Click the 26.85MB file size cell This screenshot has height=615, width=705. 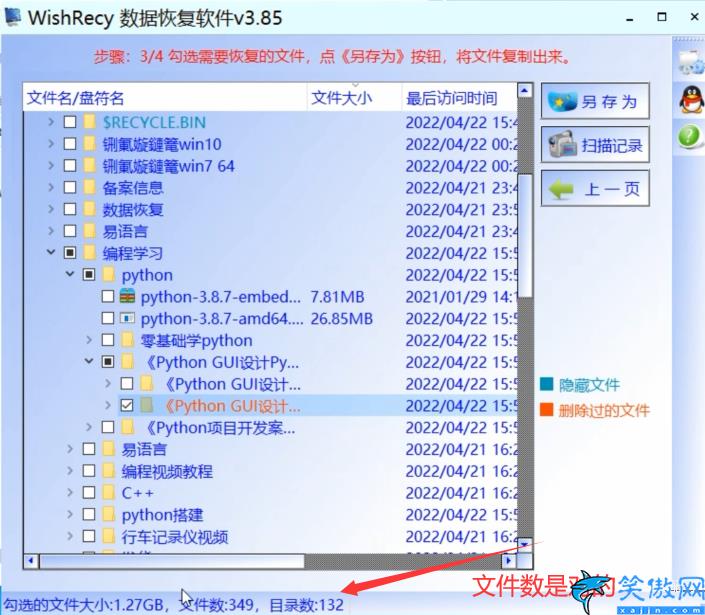(342, 318)
